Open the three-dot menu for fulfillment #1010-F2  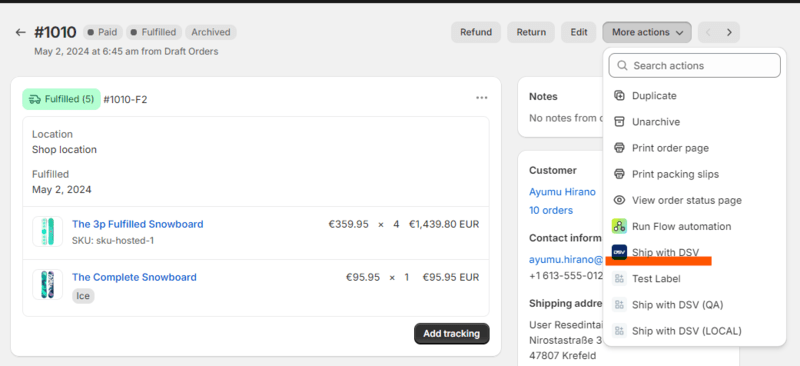[x=482, y=98]
